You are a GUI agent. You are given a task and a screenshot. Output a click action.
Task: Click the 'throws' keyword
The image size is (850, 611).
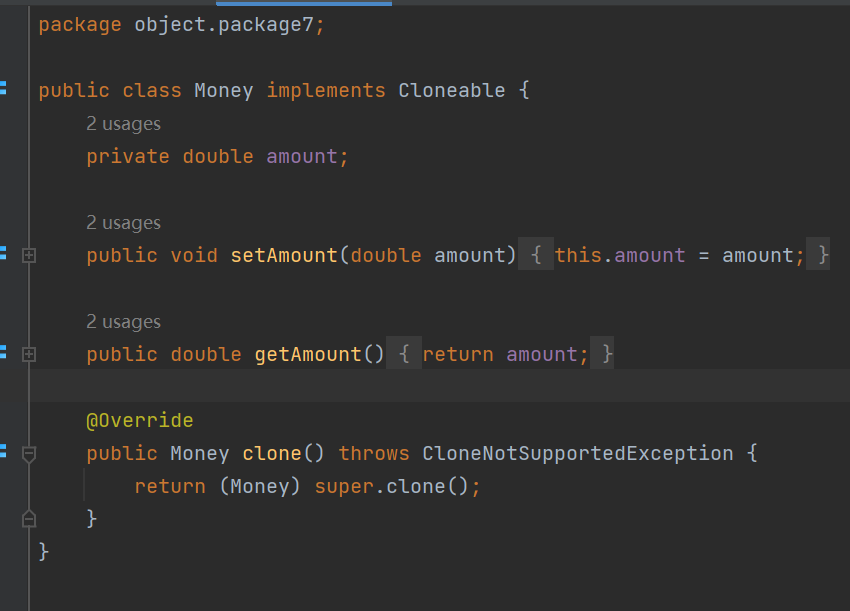[x=374, y=454]
